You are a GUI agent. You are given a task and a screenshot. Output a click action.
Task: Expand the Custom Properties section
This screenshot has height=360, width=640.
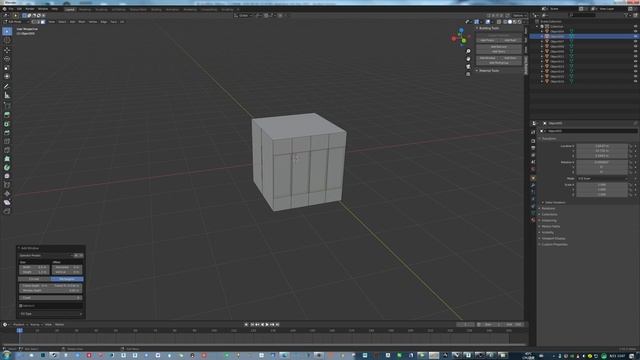[x=554, y=244]
